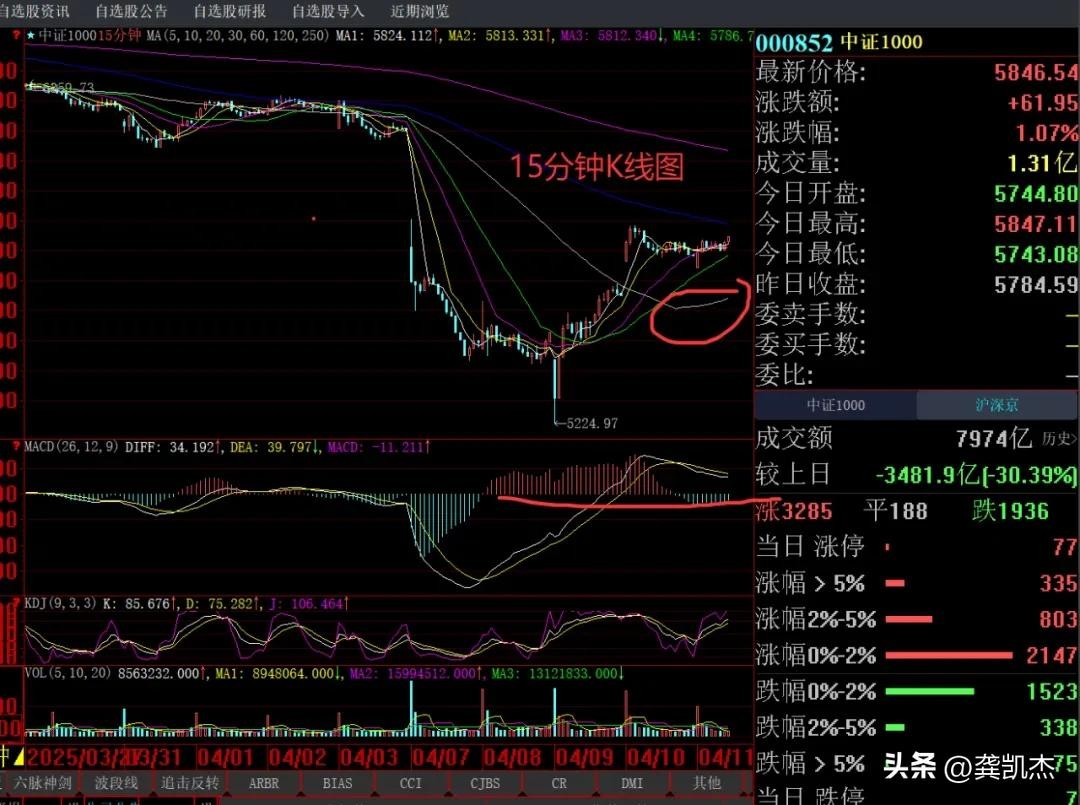Image resolution: width=1080 pixels, height=805 pixels.
Task: Click the red question mark beside KDJ
Action: pos(16,604)
